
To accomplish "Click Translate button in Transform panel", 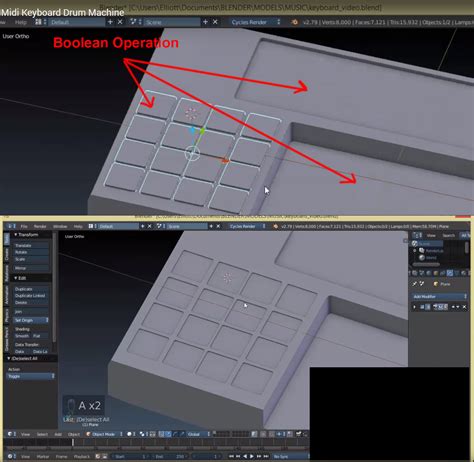I will click(31, 245).
